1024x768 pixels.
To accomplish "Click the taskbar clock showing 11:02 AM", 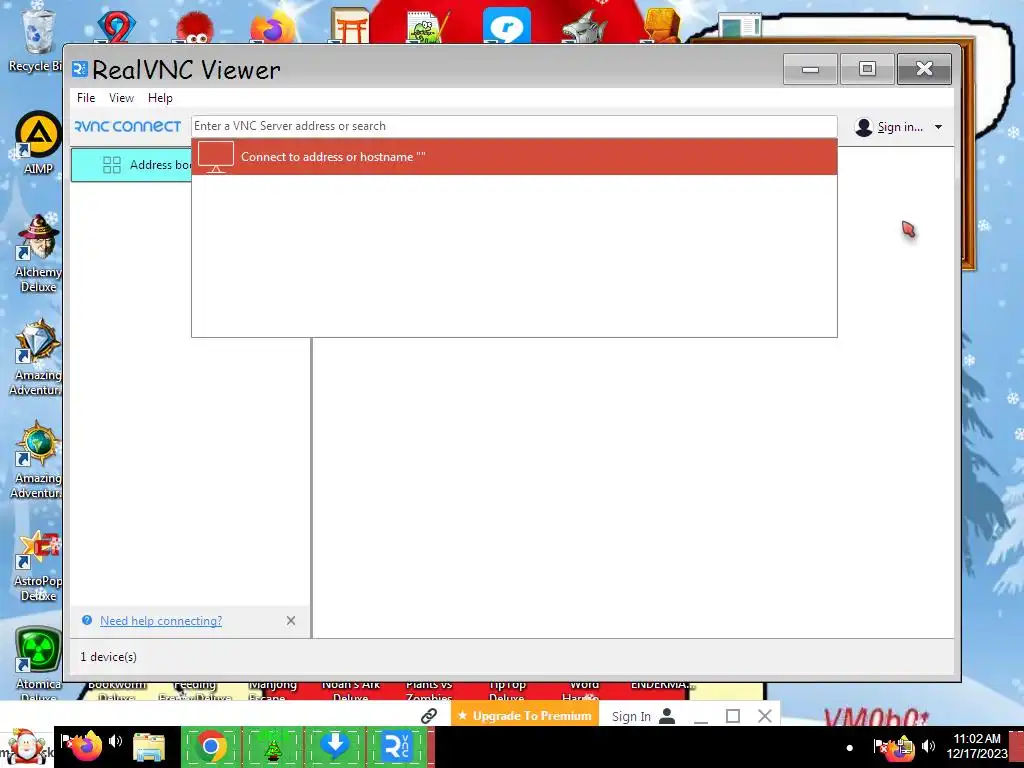I will click(976, 746).
